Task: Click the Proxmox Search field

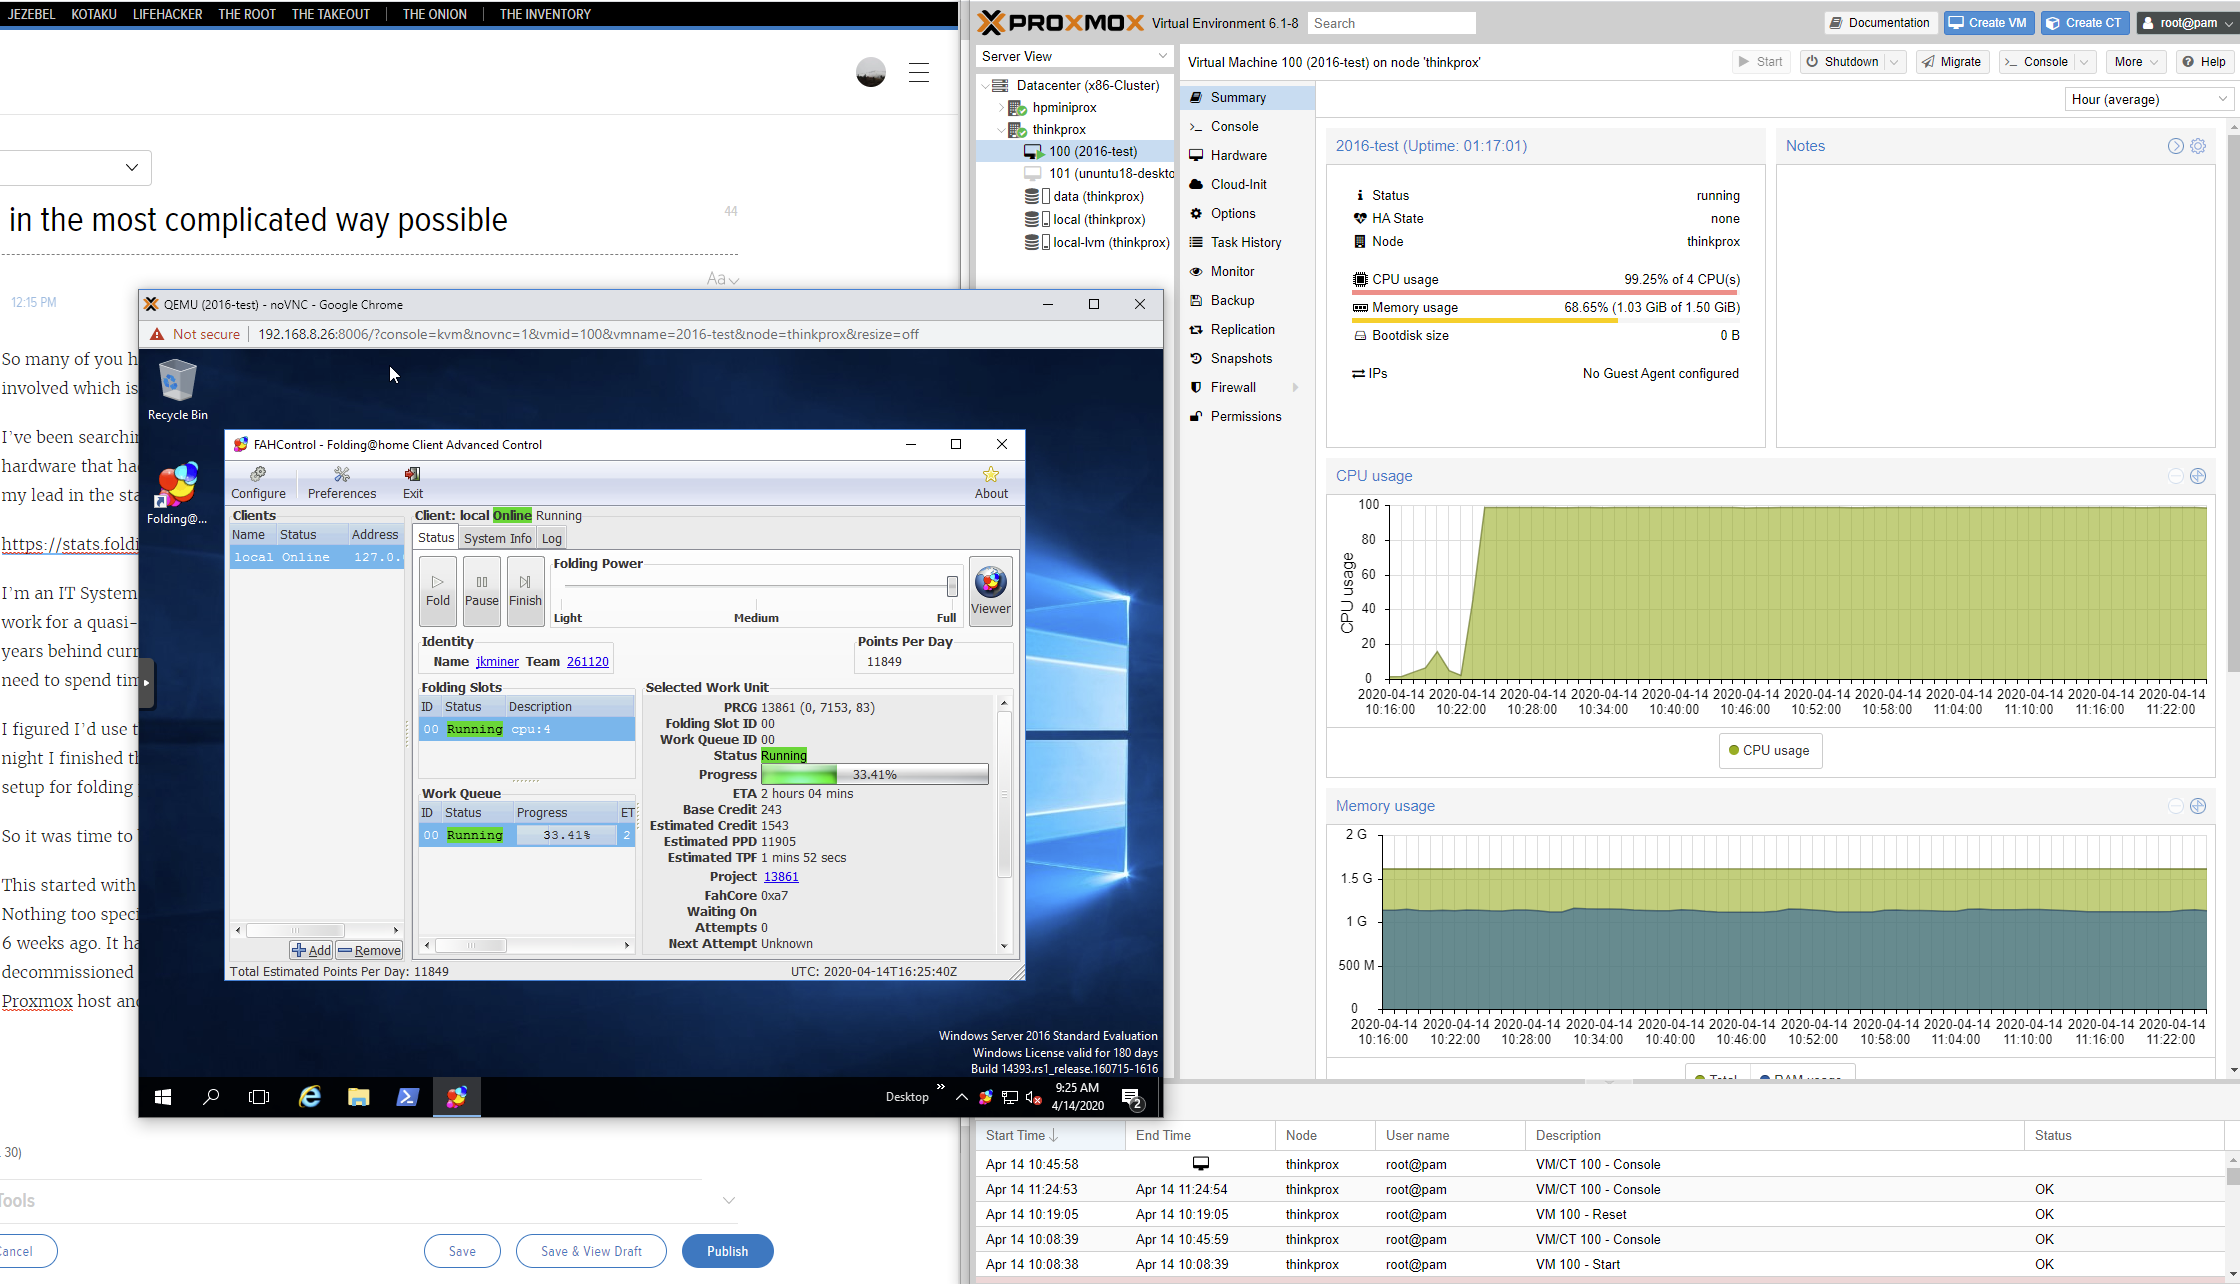Action: [1391, 23]
